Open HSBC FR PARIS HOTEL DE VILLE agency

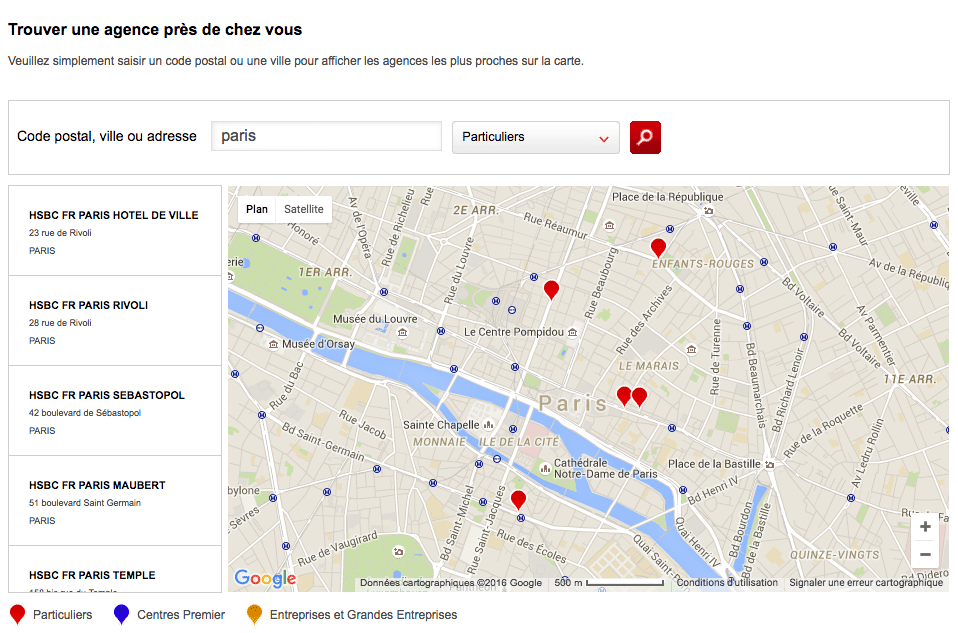tap(115, 231)
